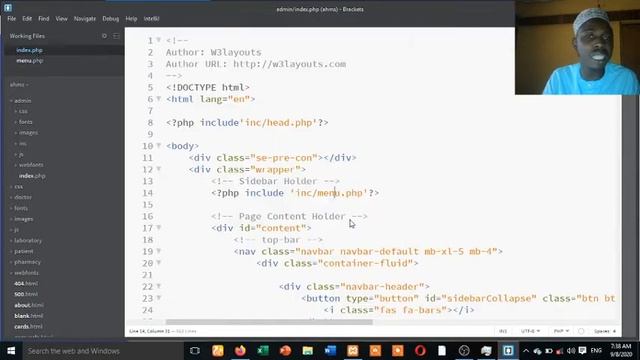This screenshot has height=360, width=640.
Task: Open the Find menu
Action: [44, 19]
